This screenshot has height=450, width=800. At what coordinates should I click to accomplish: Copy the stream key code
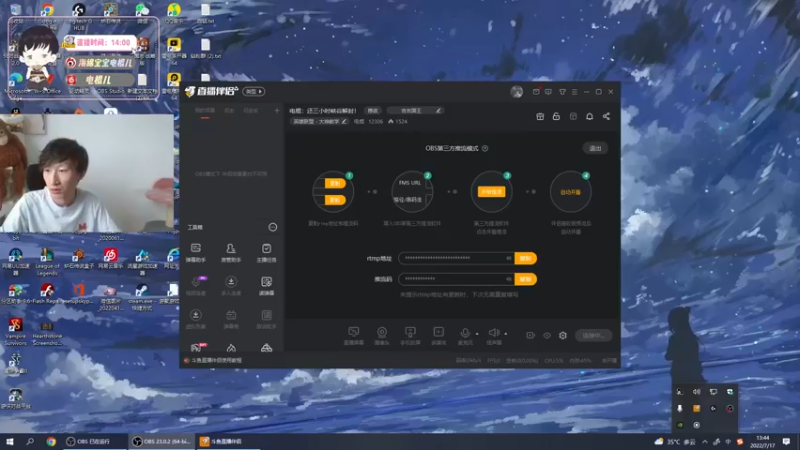[x=526, y=279]
